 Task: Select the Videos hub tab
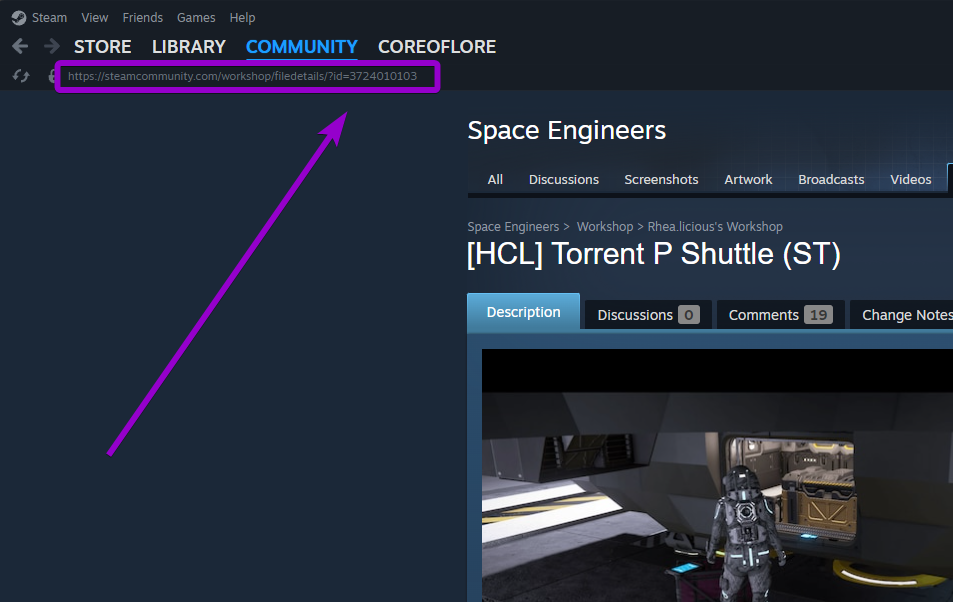tap(910, 179)
